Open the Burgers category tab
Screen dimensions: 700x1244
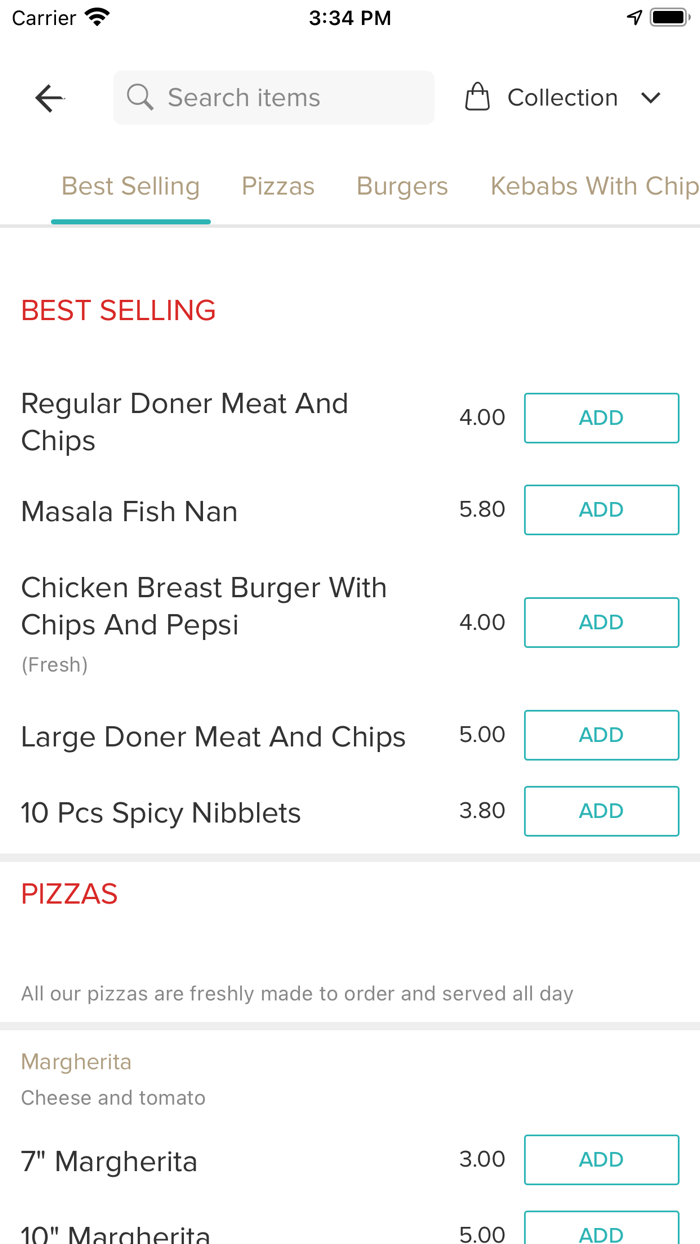402,186
